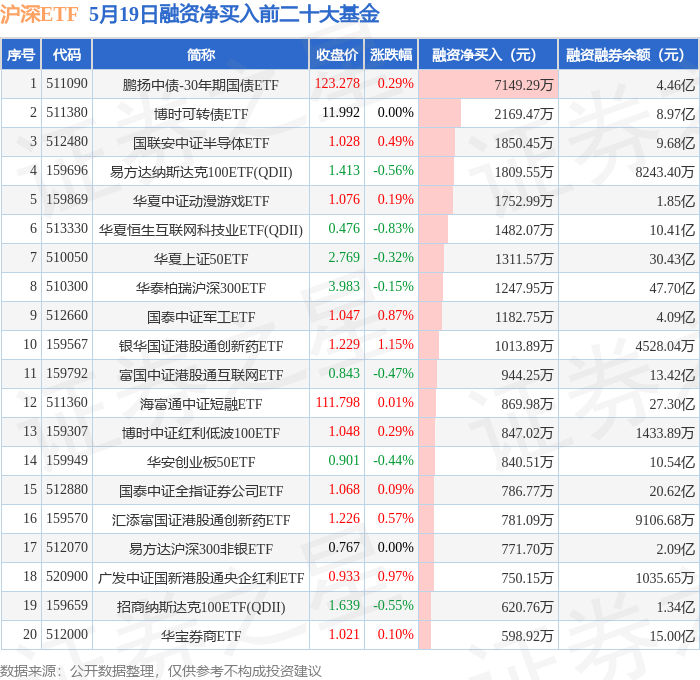The height and width of the screenshot is (680, 700).
Task: Select 富国中证港股通互联网ETF name cell
Action: click(200, 375)
